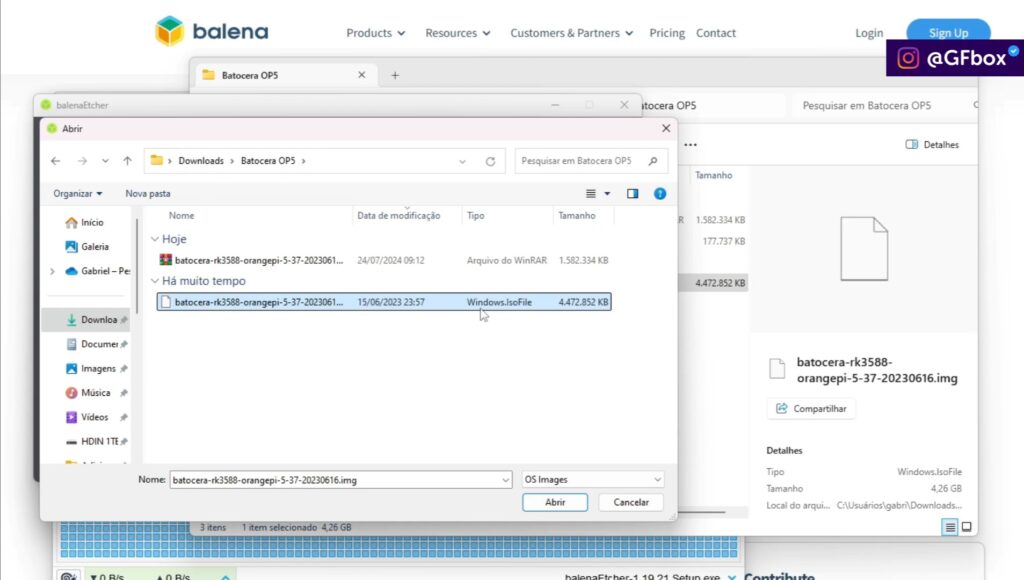Screen dimensions: 1024x580
Task: Add a new File Explorer tab
Action: click(395, 75)
